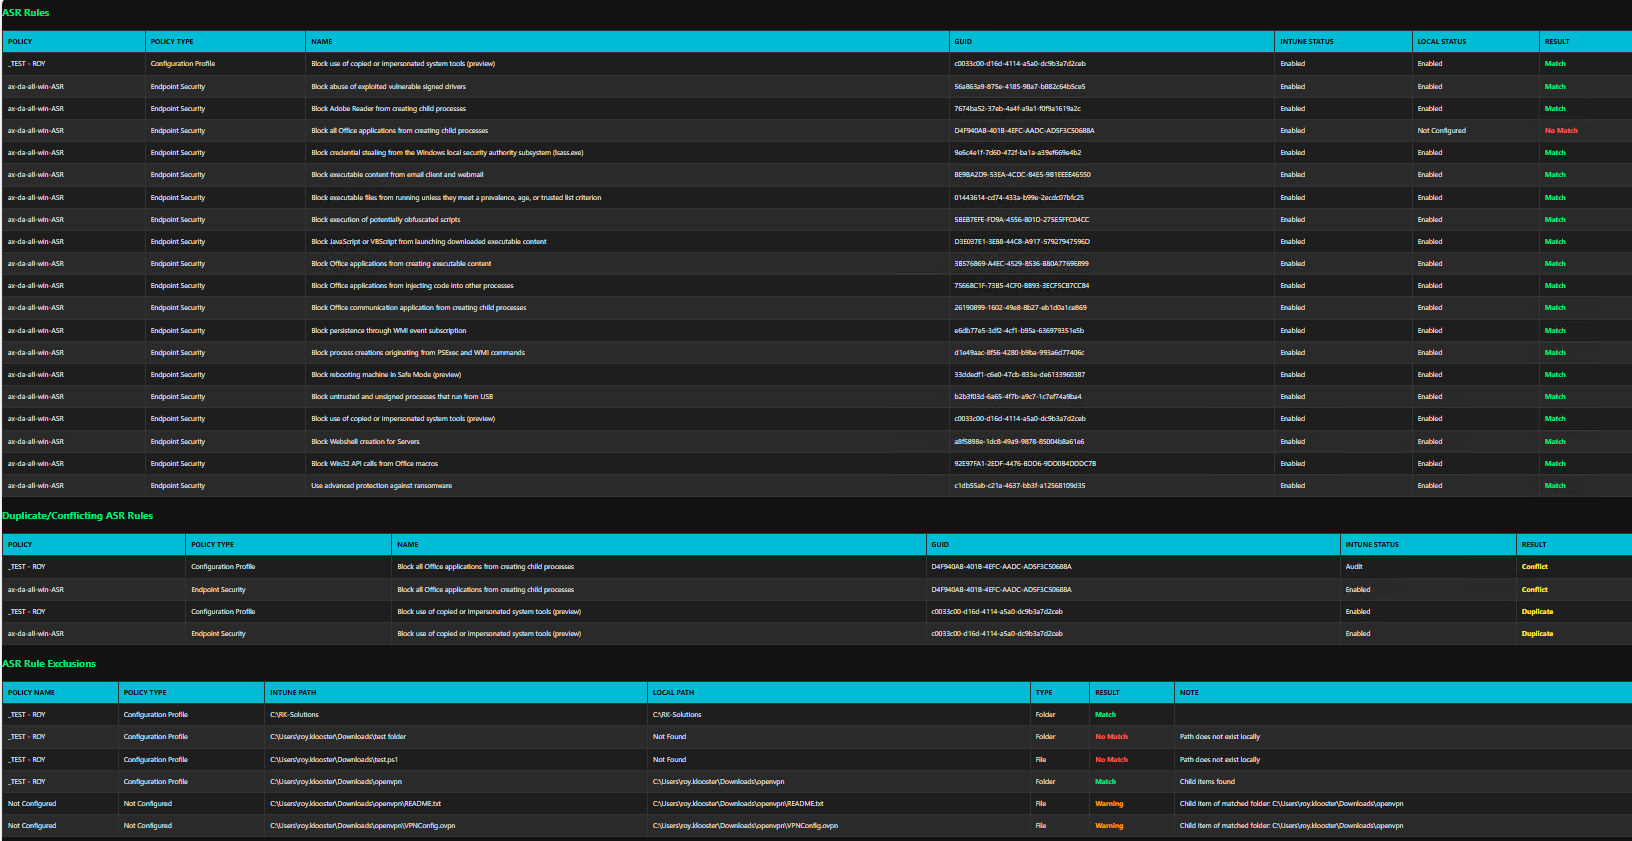Click the Intune Path column header
The height and width of the screenshot is (841, 1632).
pos(293,693)
